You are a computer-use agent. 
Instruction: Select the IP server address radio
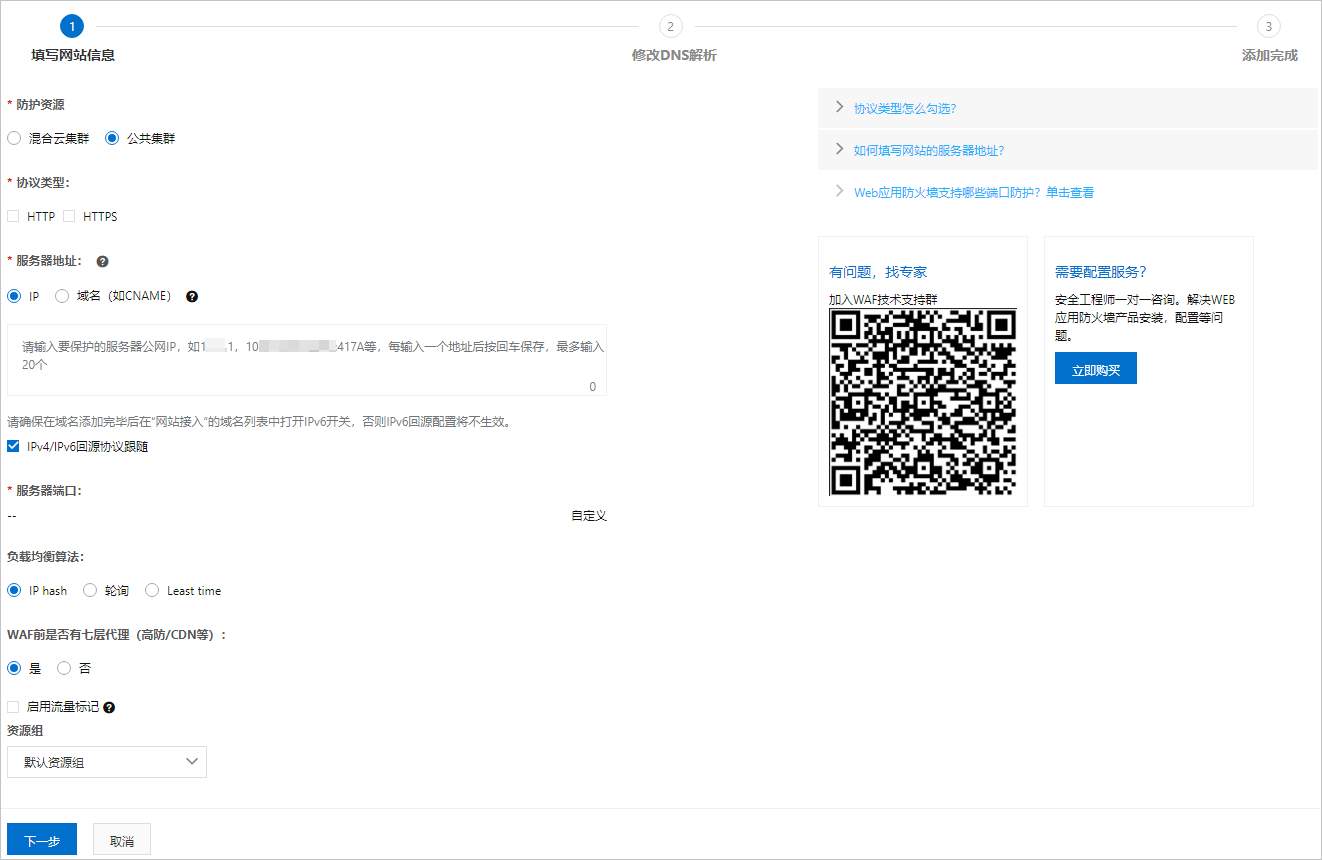pos(14,296)
